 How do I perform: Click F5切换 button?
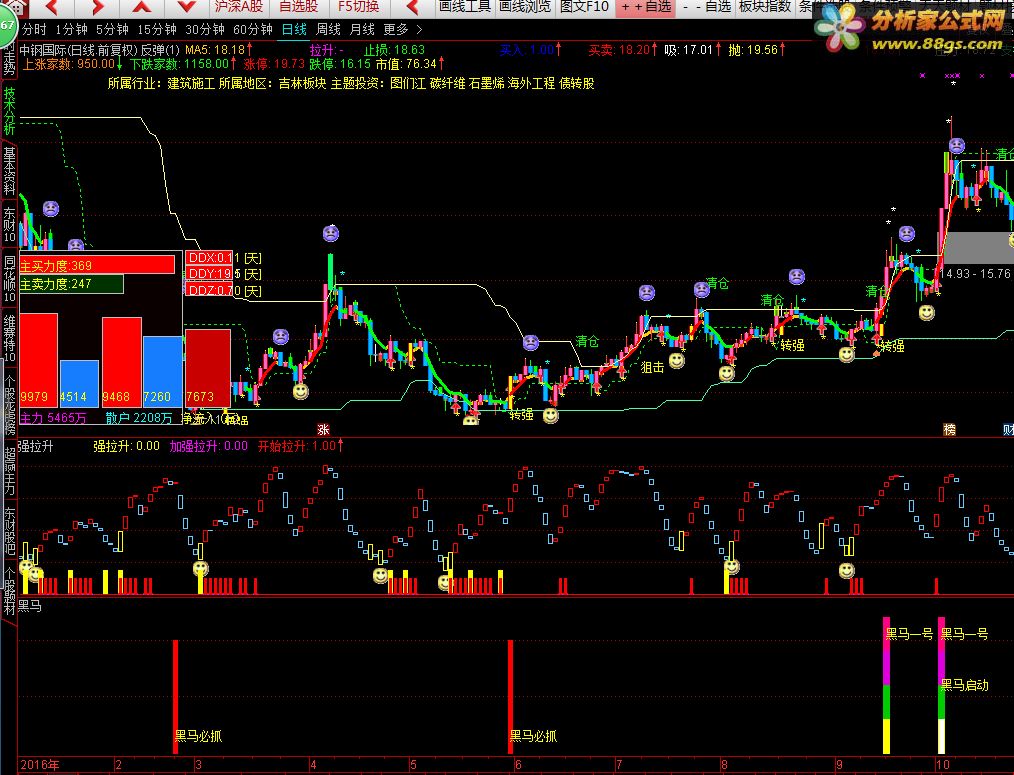[x=358, y=6]
